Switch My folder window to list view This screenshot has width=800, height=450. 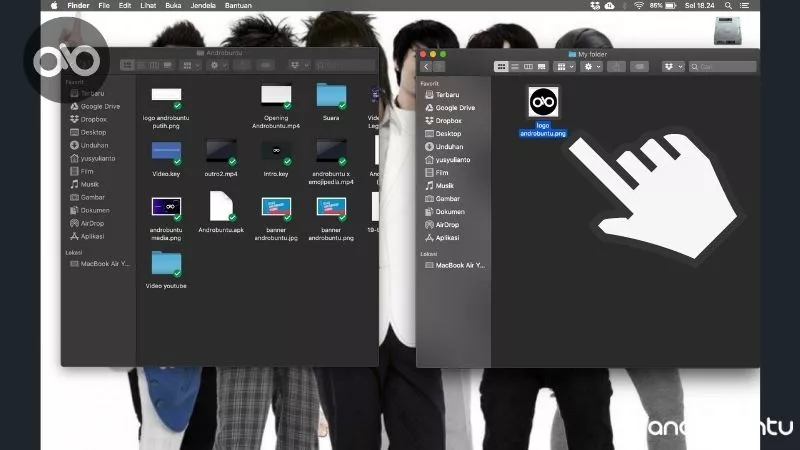pos(515,67)
